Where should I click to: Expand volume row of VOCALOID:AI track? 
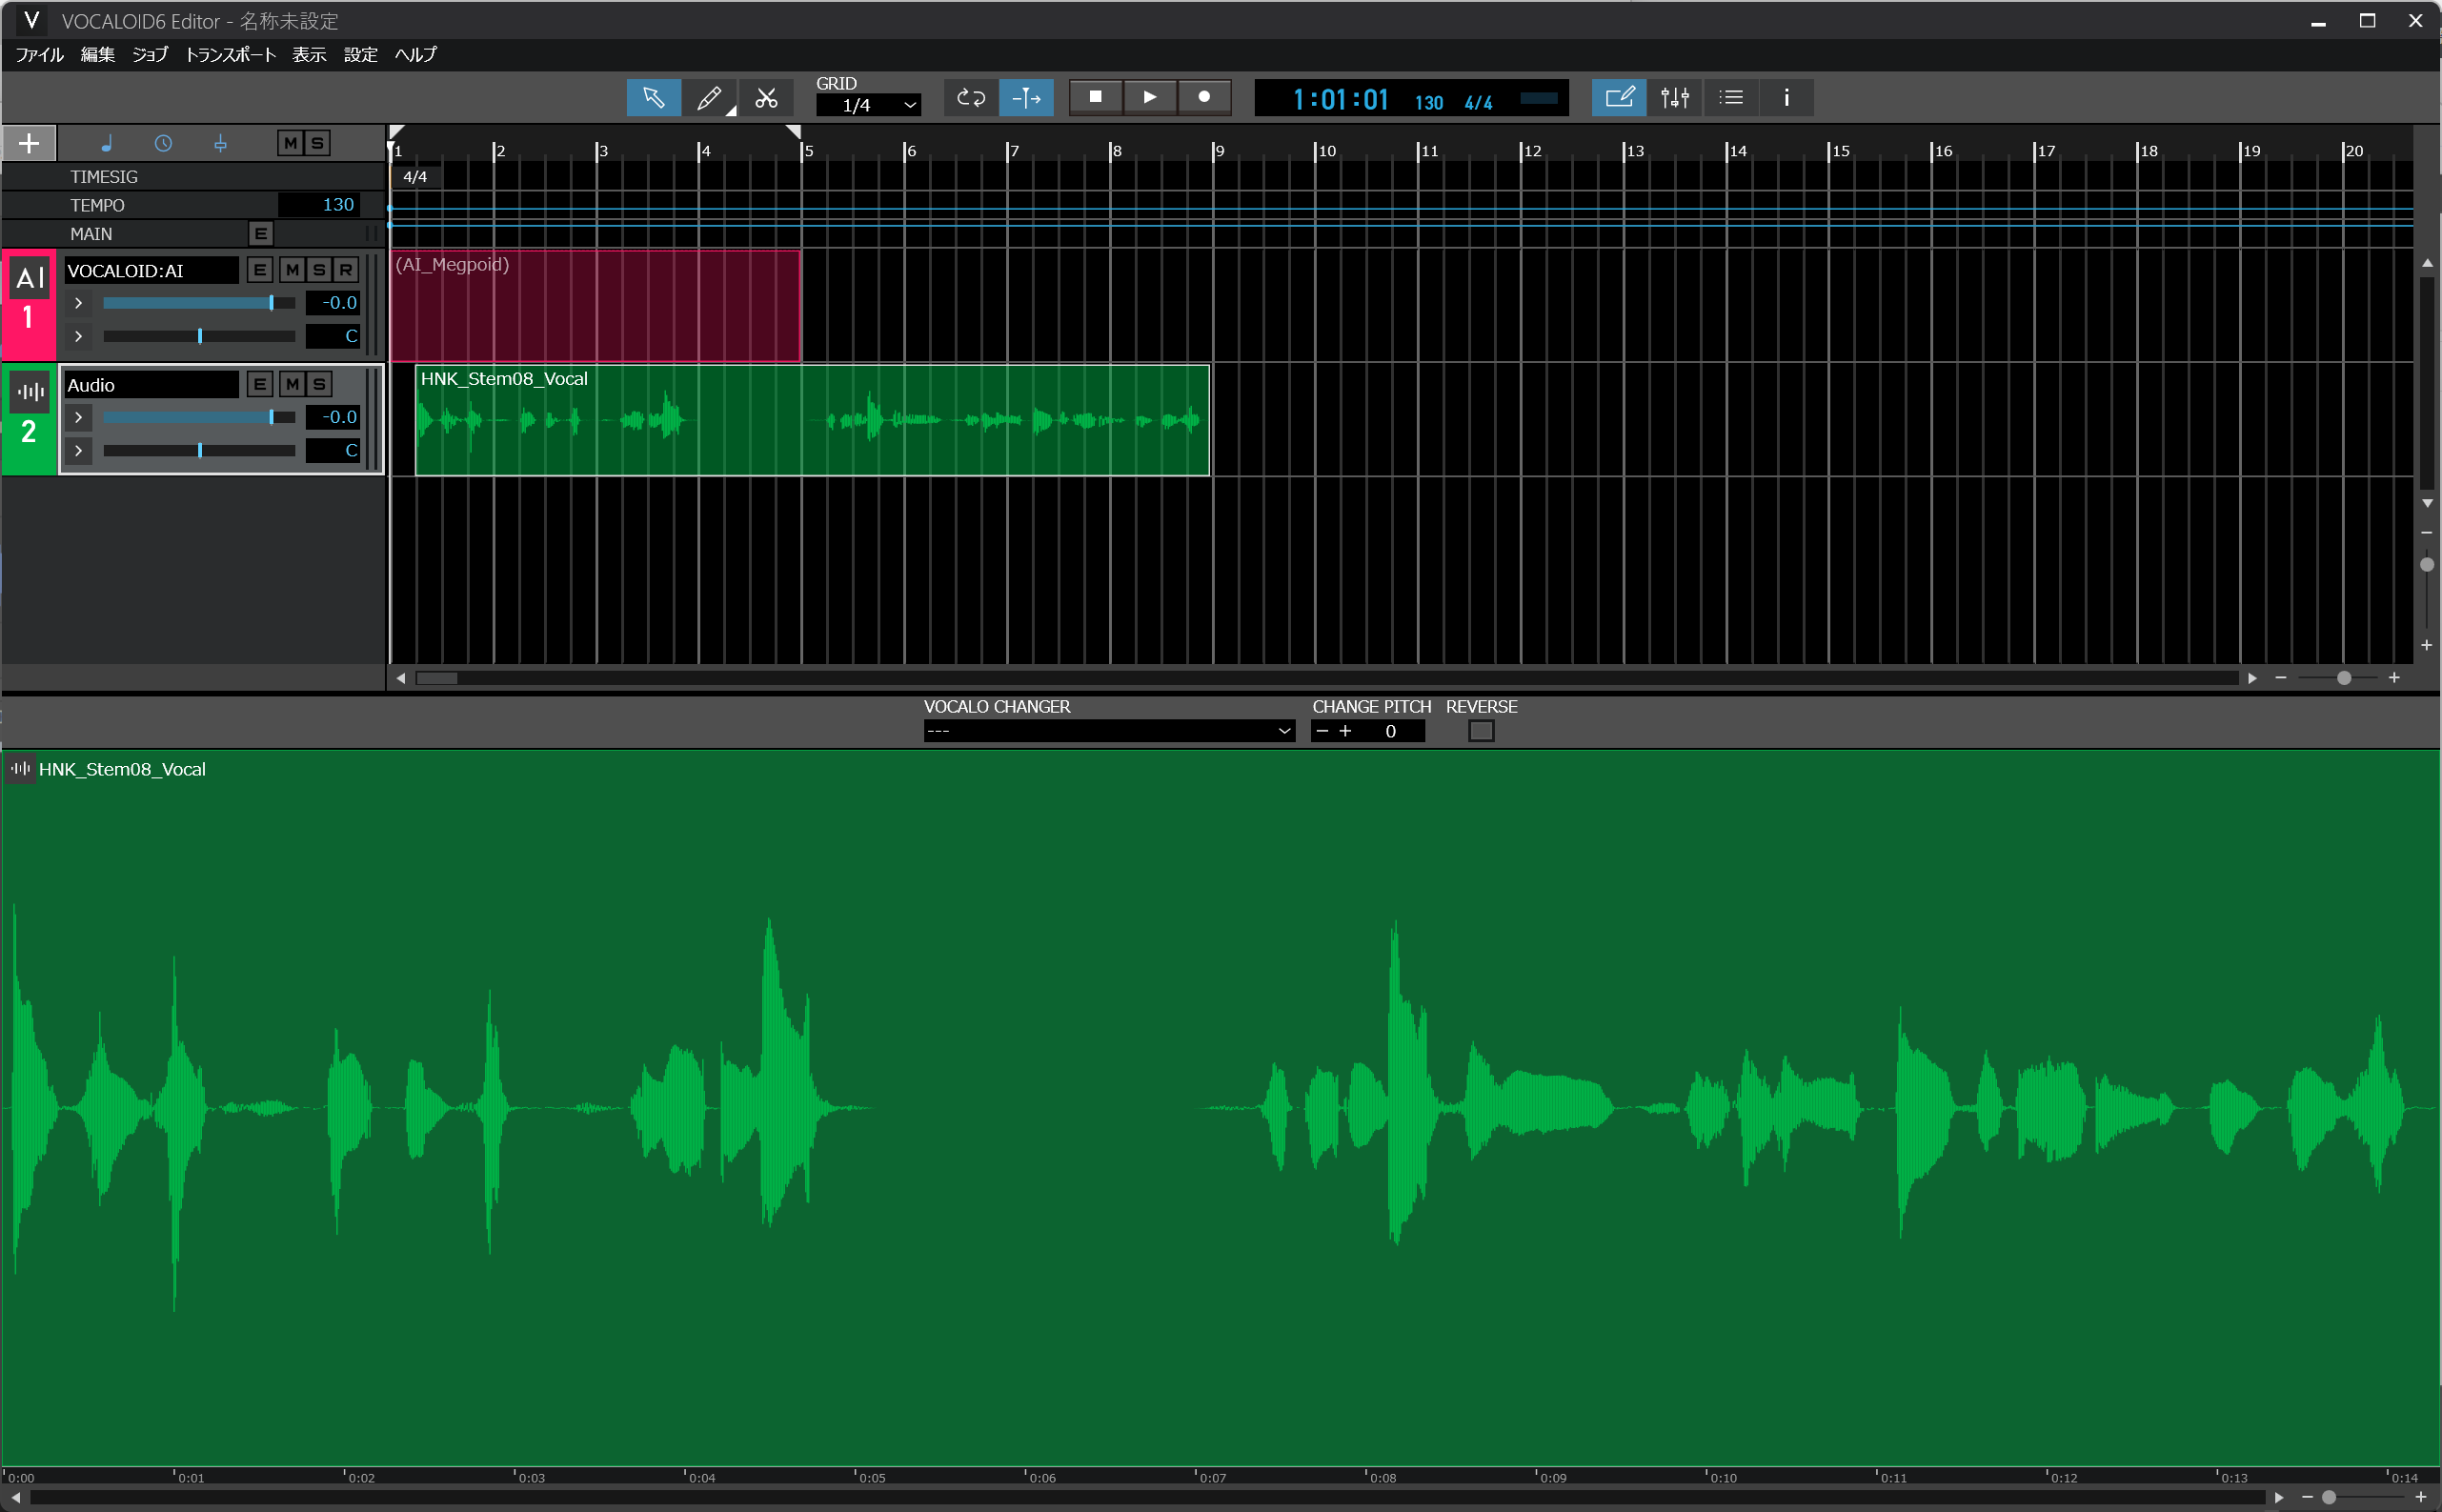tap(78, 303)
